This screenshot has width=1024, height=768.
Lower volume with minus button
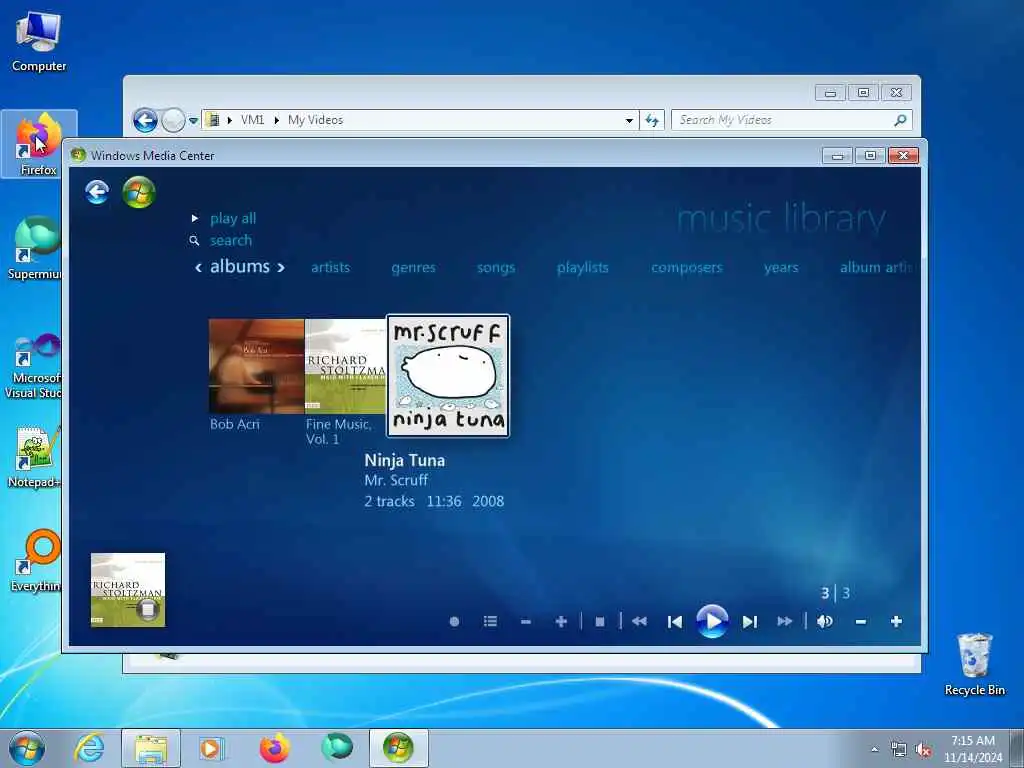click(x=861, y=622)
